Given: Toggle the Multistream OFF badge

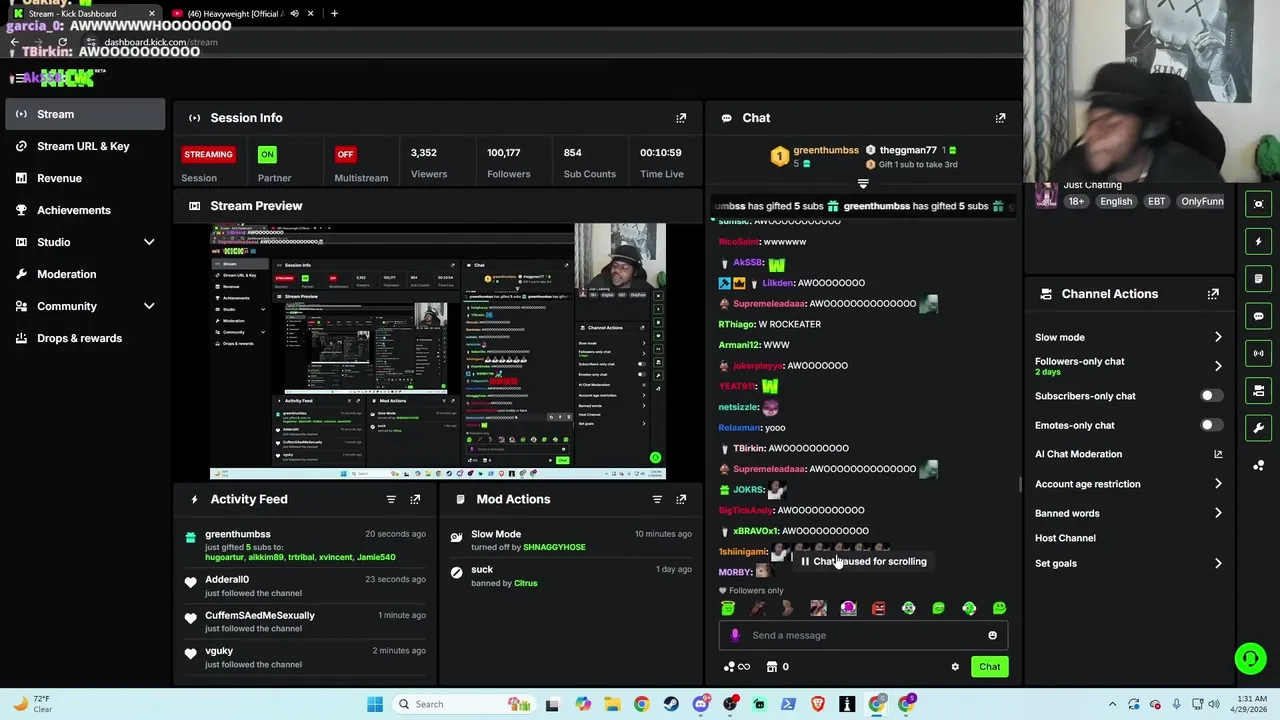Looking at the screenshot, I should [x=345, y=154].
